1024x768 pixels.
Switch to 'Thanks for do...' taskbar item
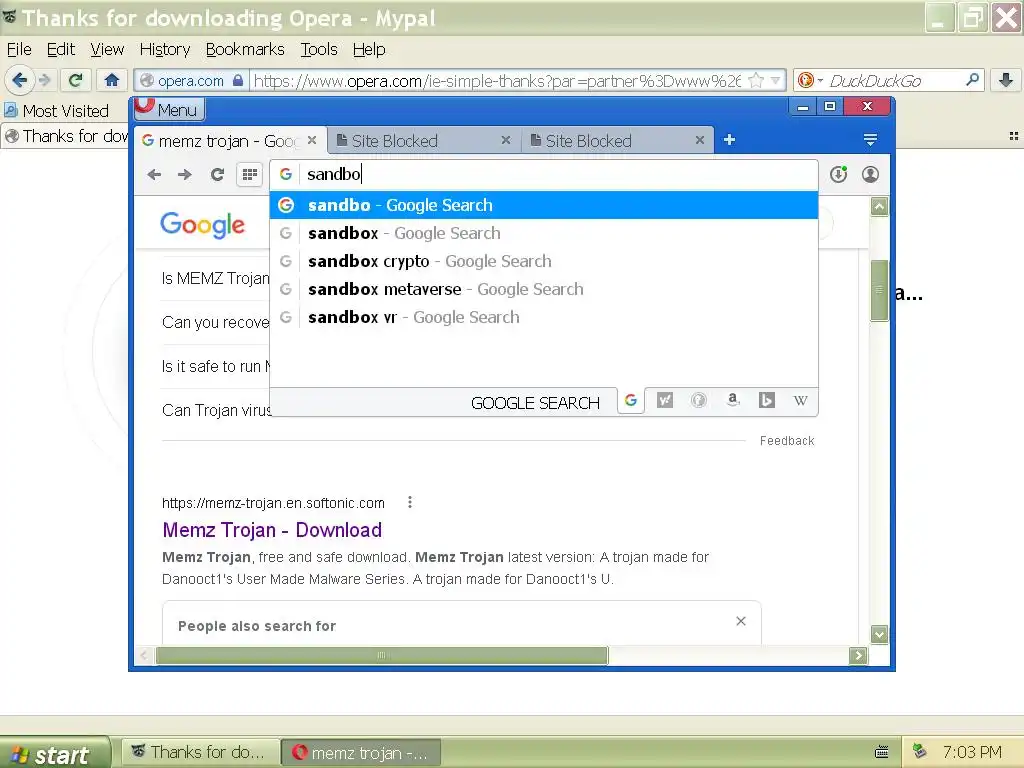tap(198, 753)
